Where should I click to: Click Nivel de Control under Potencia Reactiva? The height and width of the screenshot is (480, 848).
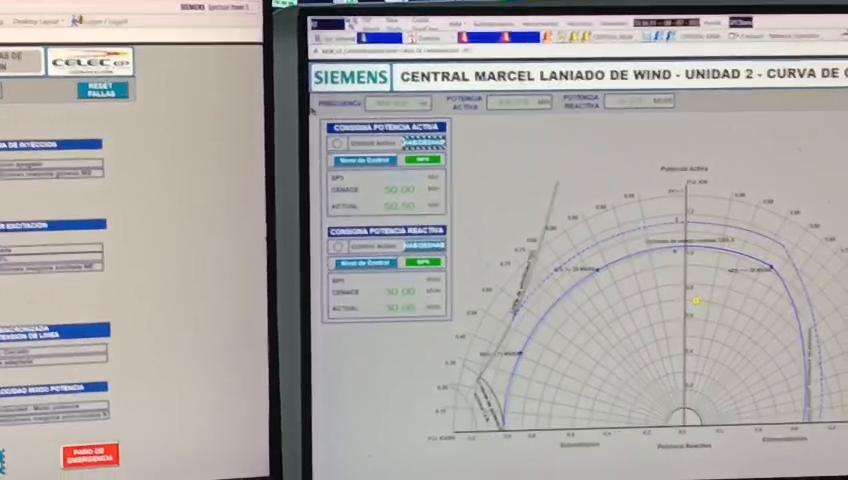point(366,263)
